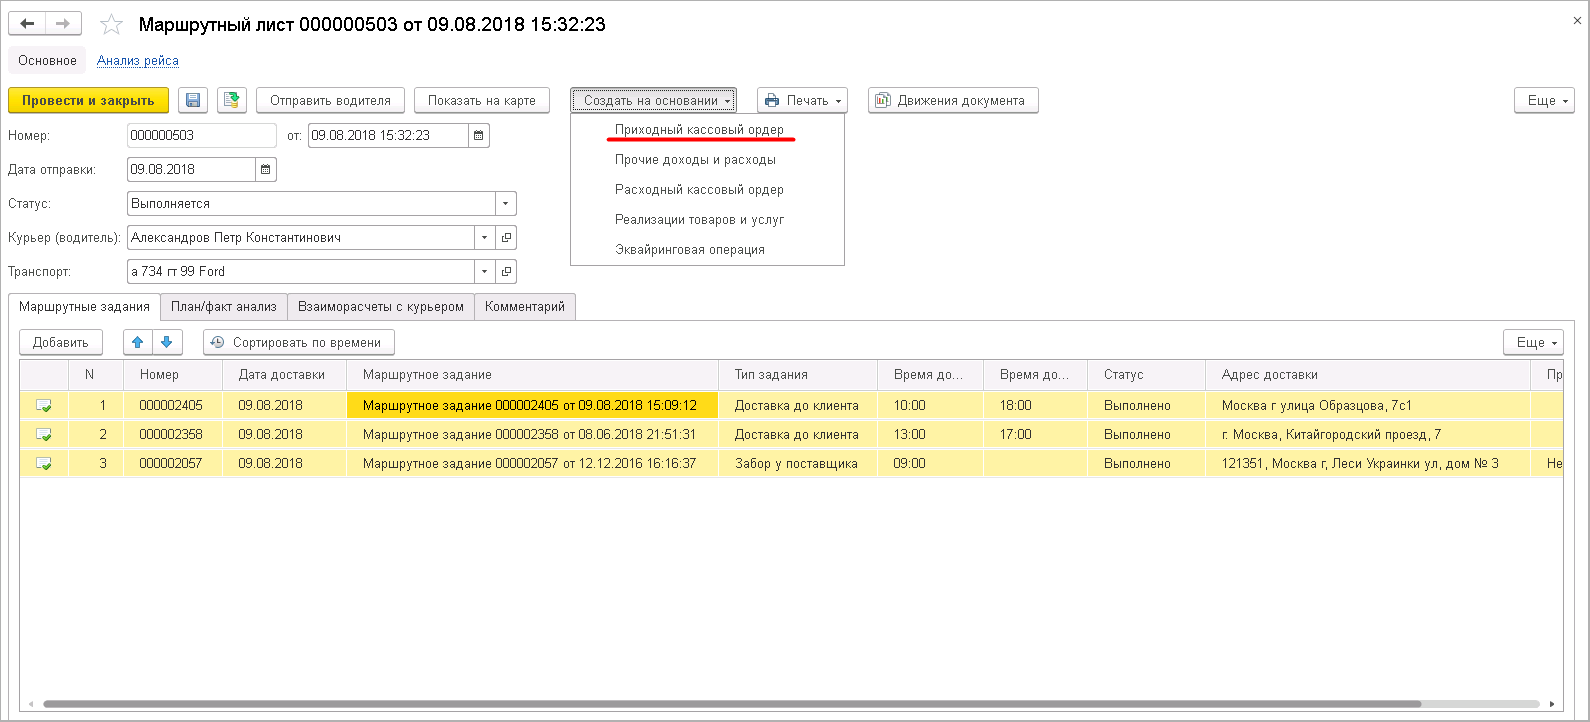Click the Тип задания column header

(x=799, y=375)
